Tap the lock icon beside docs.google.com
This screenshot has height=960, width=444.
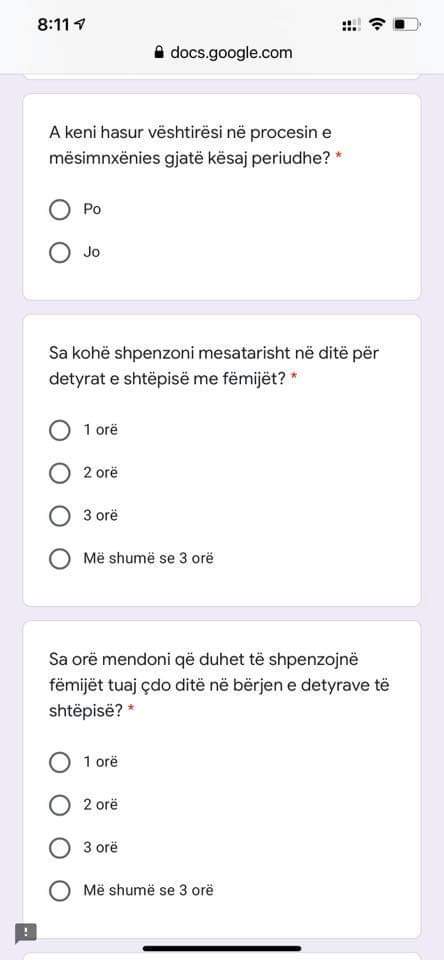click(159, 53)
